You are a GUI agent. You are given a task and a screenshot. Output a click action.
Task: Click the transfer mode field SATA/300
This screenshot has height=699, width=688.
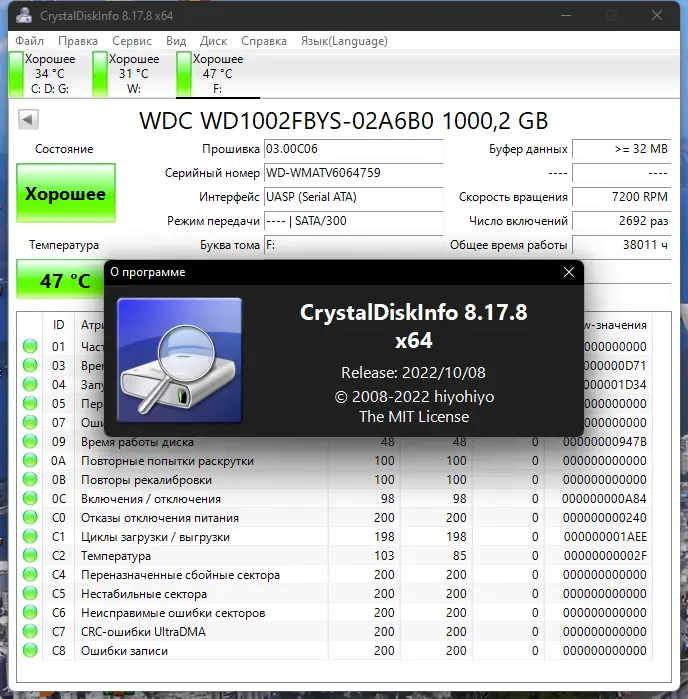[353, 221]
